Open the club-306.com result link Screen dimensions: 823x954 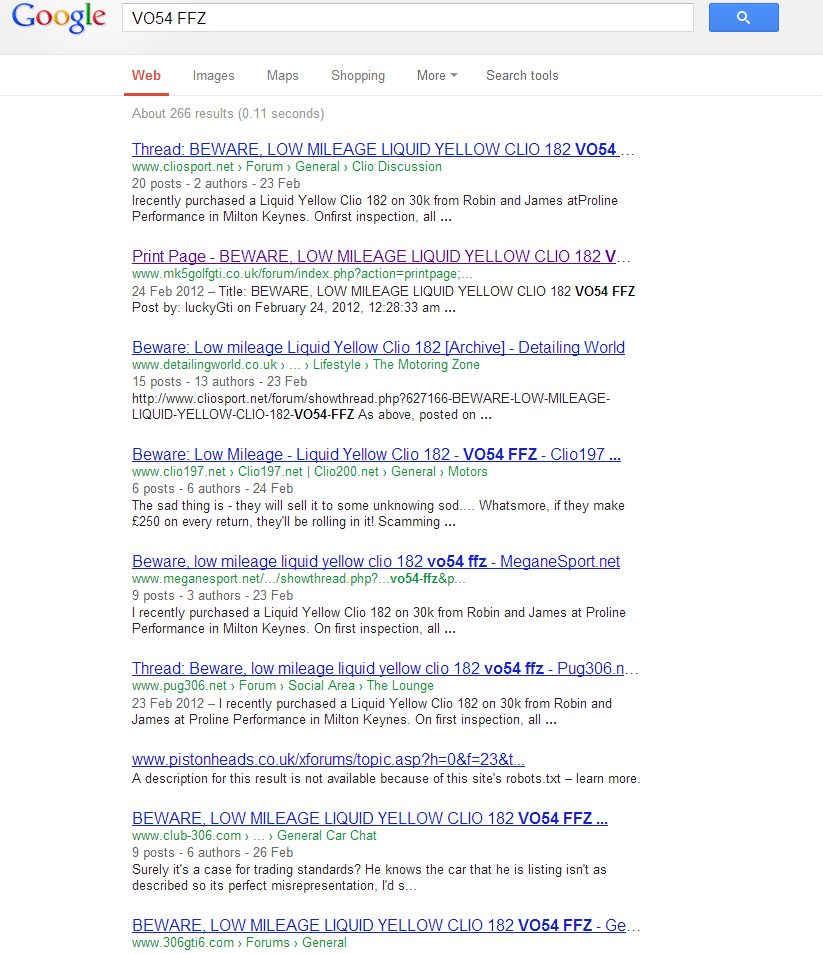coord(370,818)
